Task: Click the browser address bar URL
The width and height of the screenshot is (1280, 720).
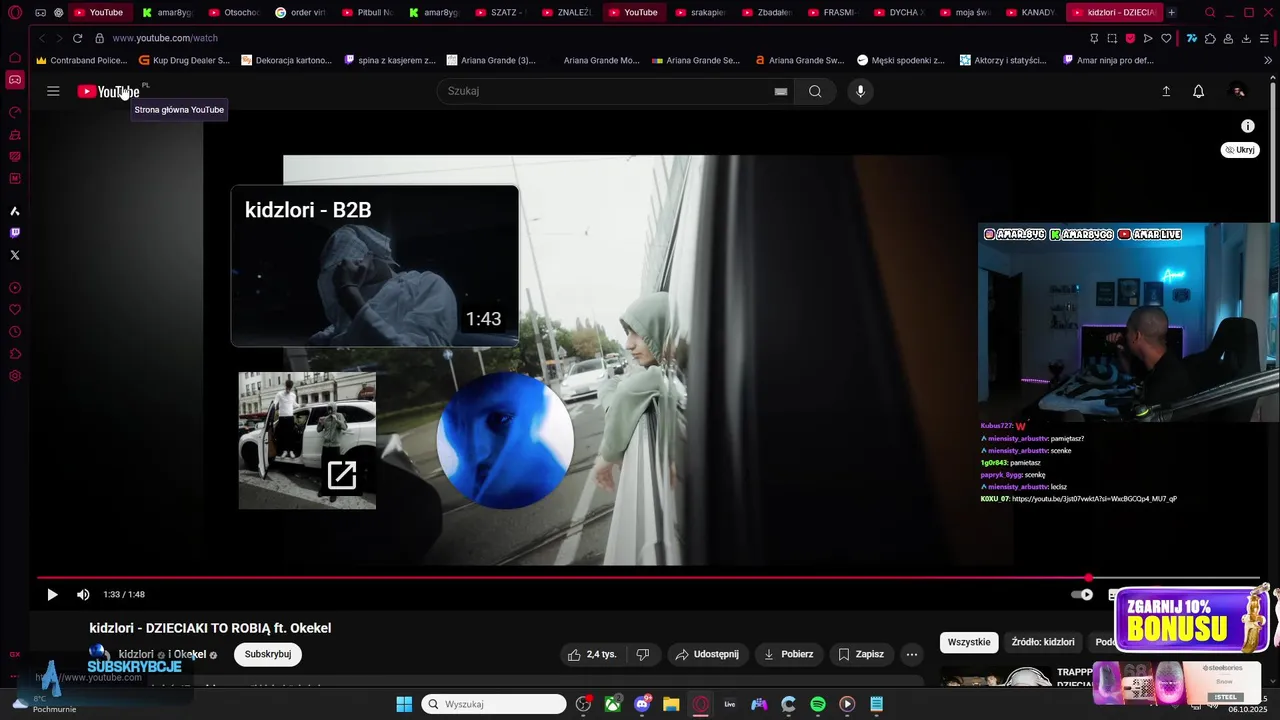Action: (x=165, y=38)
